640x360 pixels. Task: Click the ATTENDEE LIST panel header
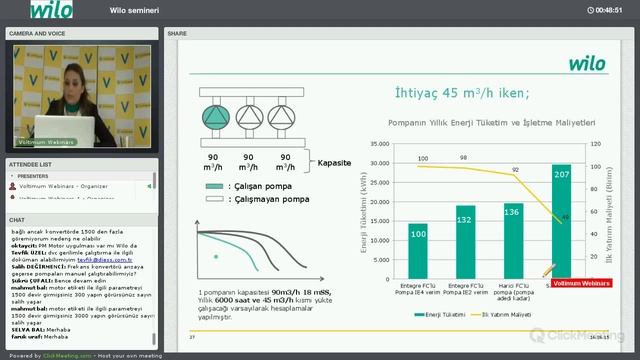82,164
